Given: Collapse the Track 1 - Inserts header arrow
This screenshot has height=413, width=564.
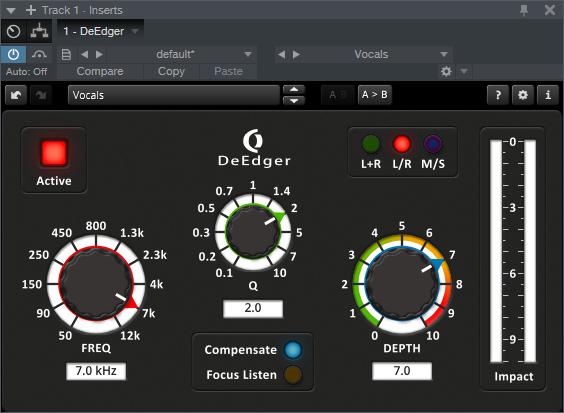Looking at the screenshot, I should [x=11, y=10].
